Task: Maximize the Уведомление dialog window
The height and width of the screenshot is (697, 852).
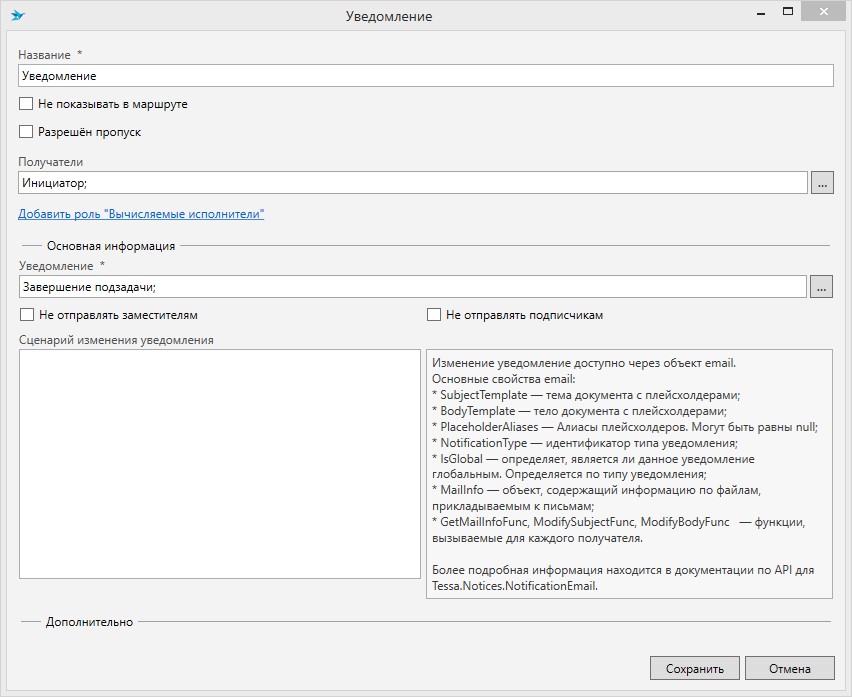Action: click(788, 13)
